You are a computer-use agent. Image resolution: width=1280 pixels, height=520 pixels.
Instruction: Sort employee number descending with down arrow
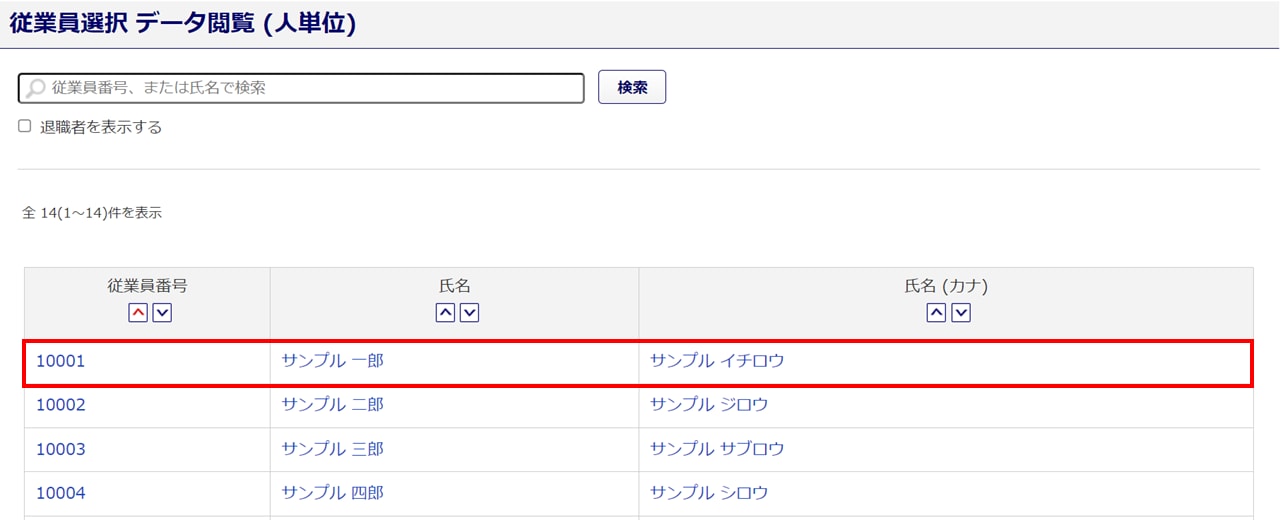pyautogui.click(x=162, y=313)
